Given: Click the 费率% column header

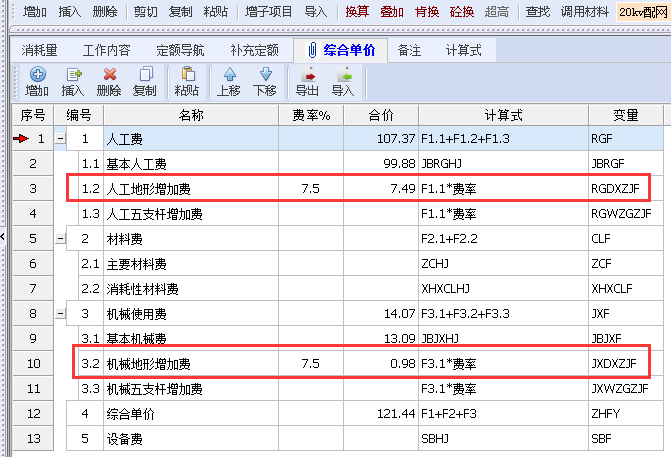Looking at the screenshot, I should (311, 115).
